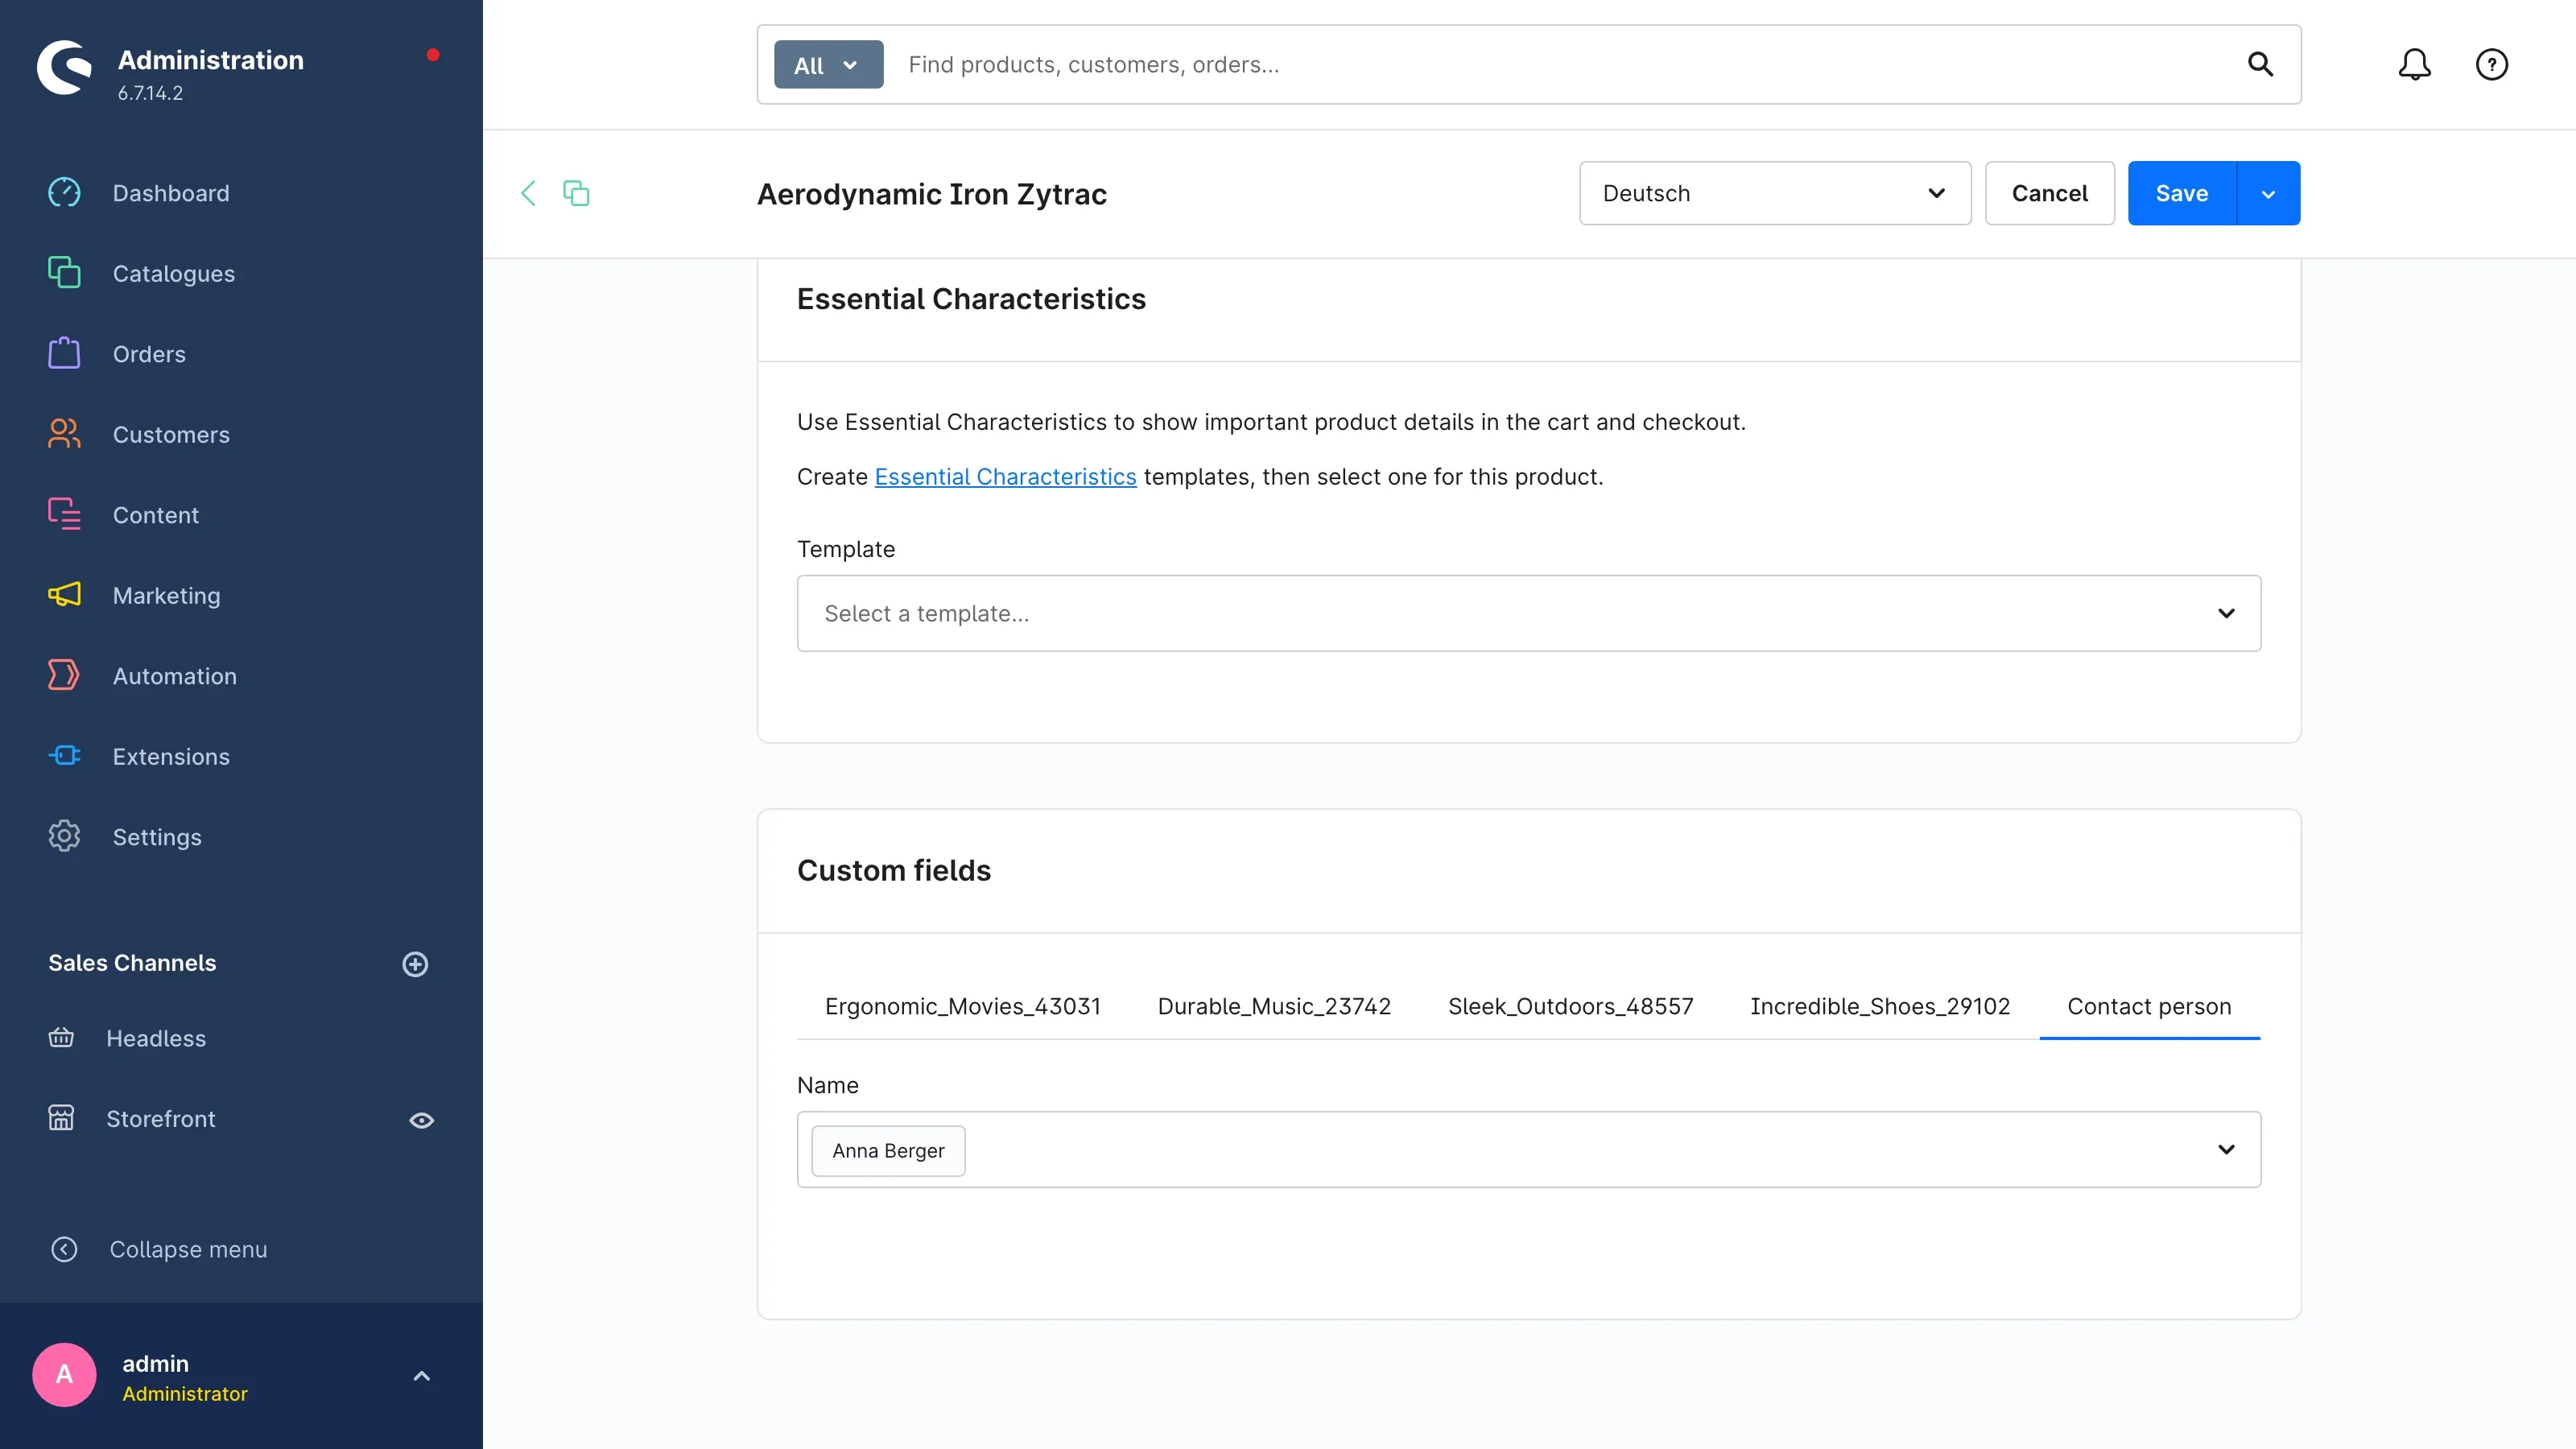Open the Essential Characteristics link
This screenshot has height=1449, width=2576.
pyautogui.click(x=1005, y=477)
